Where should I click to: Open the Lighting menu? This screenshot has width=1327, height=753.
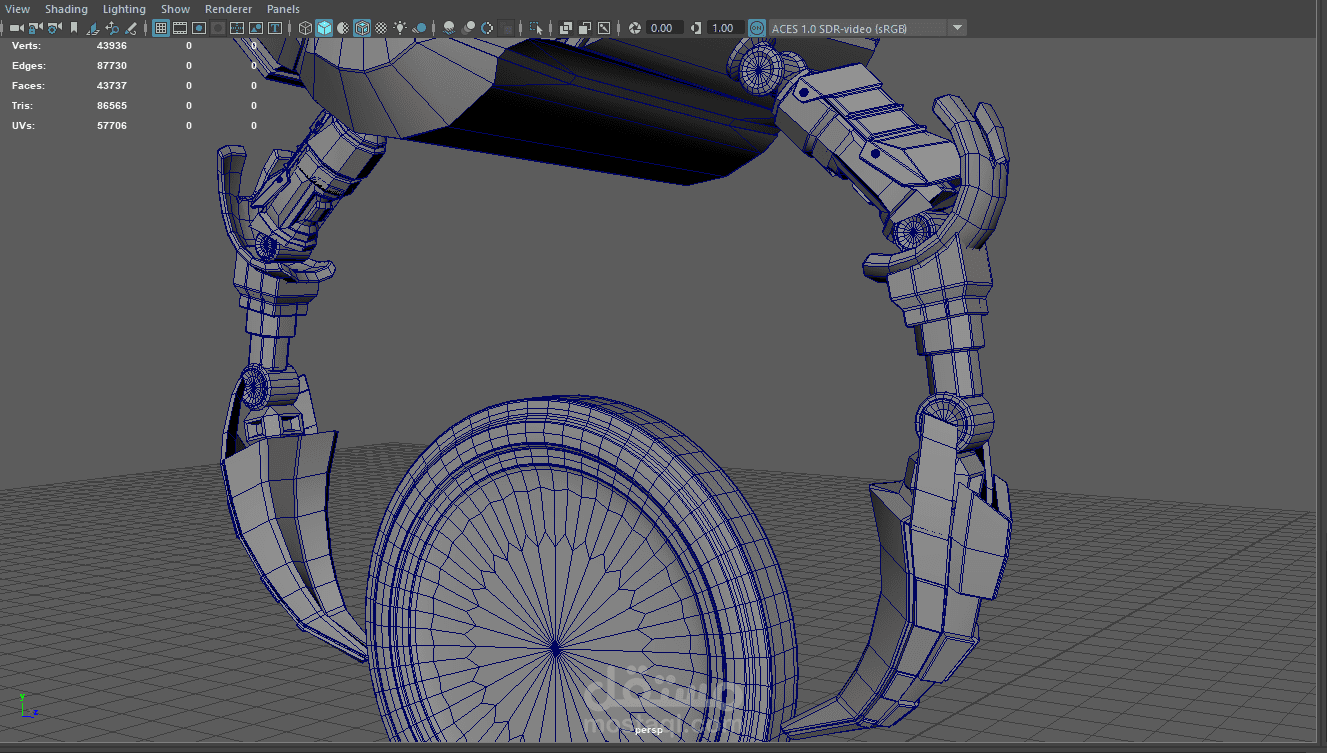coord(124,9)
